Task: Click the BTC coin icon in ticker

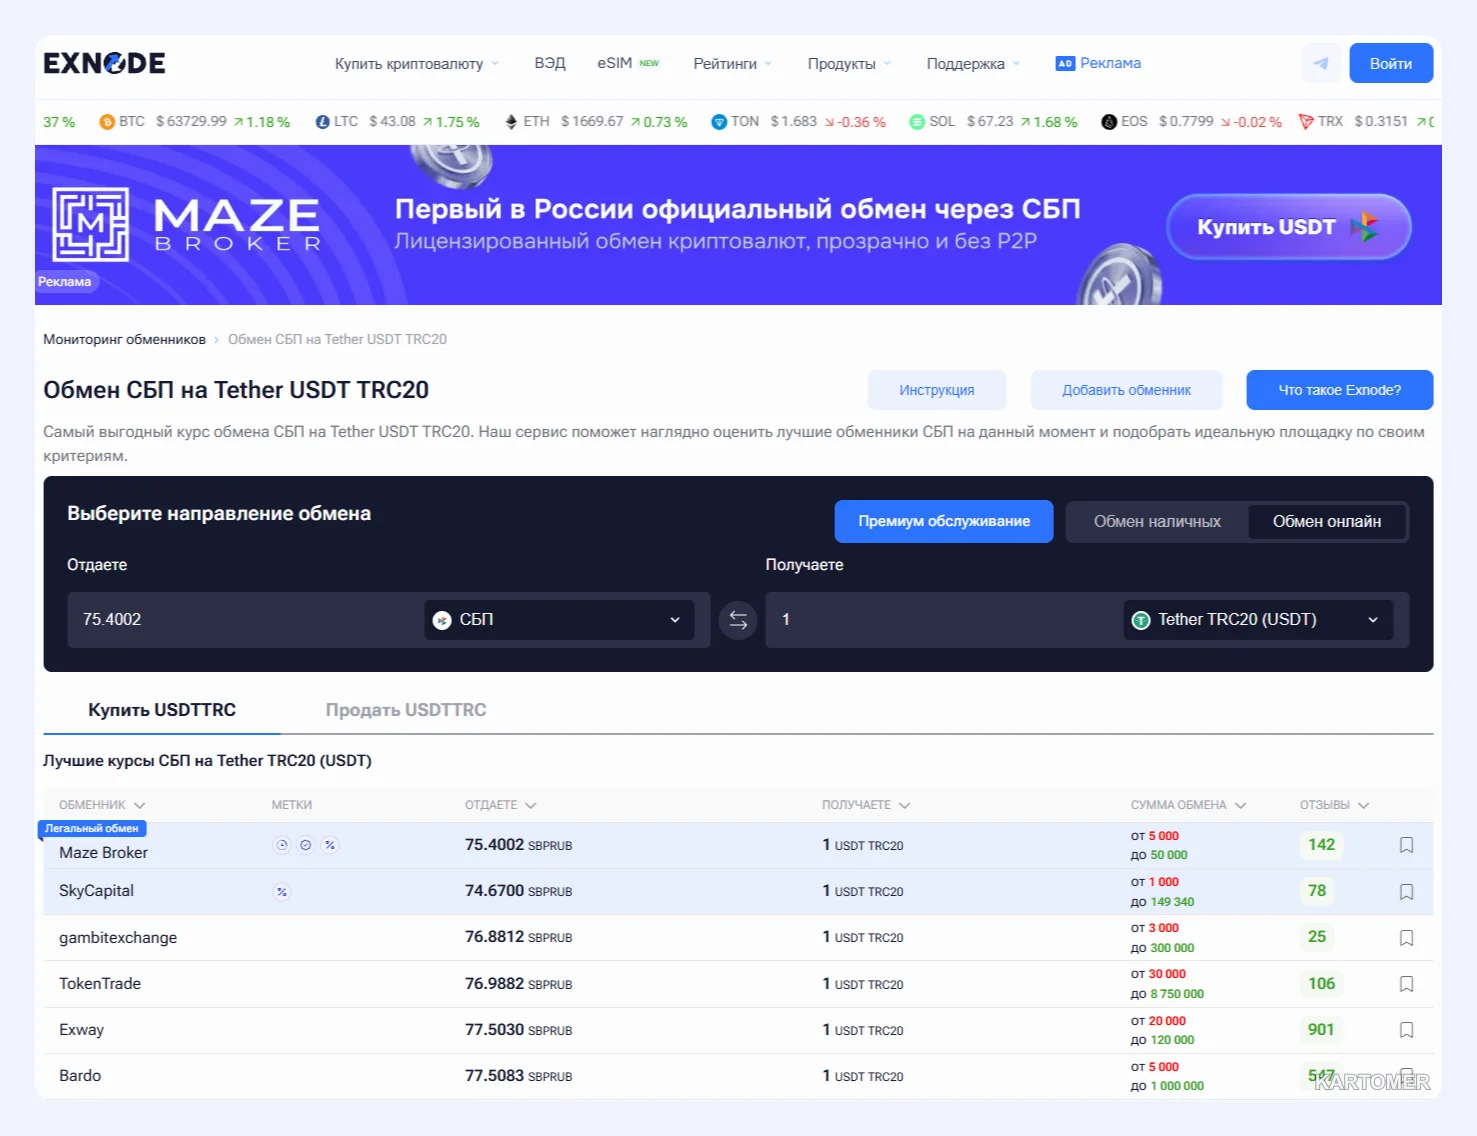Action: pyautogui.click(x=107, y=122)
